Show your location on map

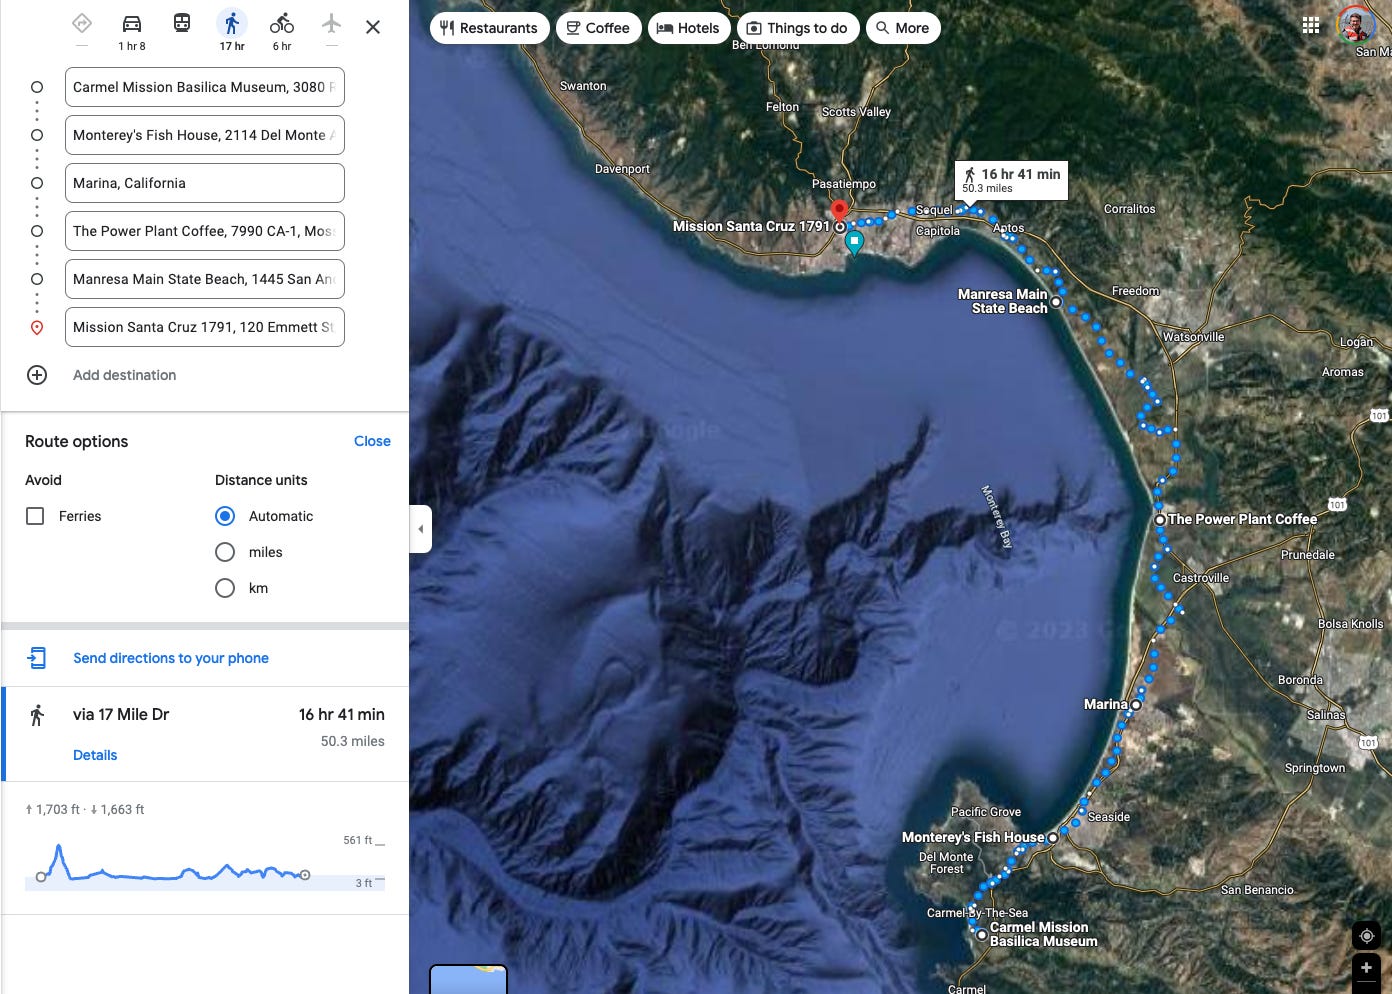tap(1367, 936)
